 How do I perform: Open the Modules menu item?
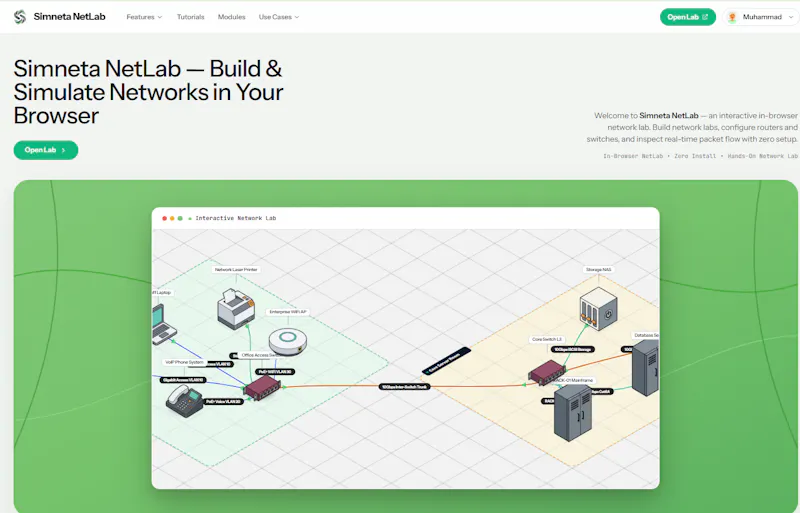(232, 17)
